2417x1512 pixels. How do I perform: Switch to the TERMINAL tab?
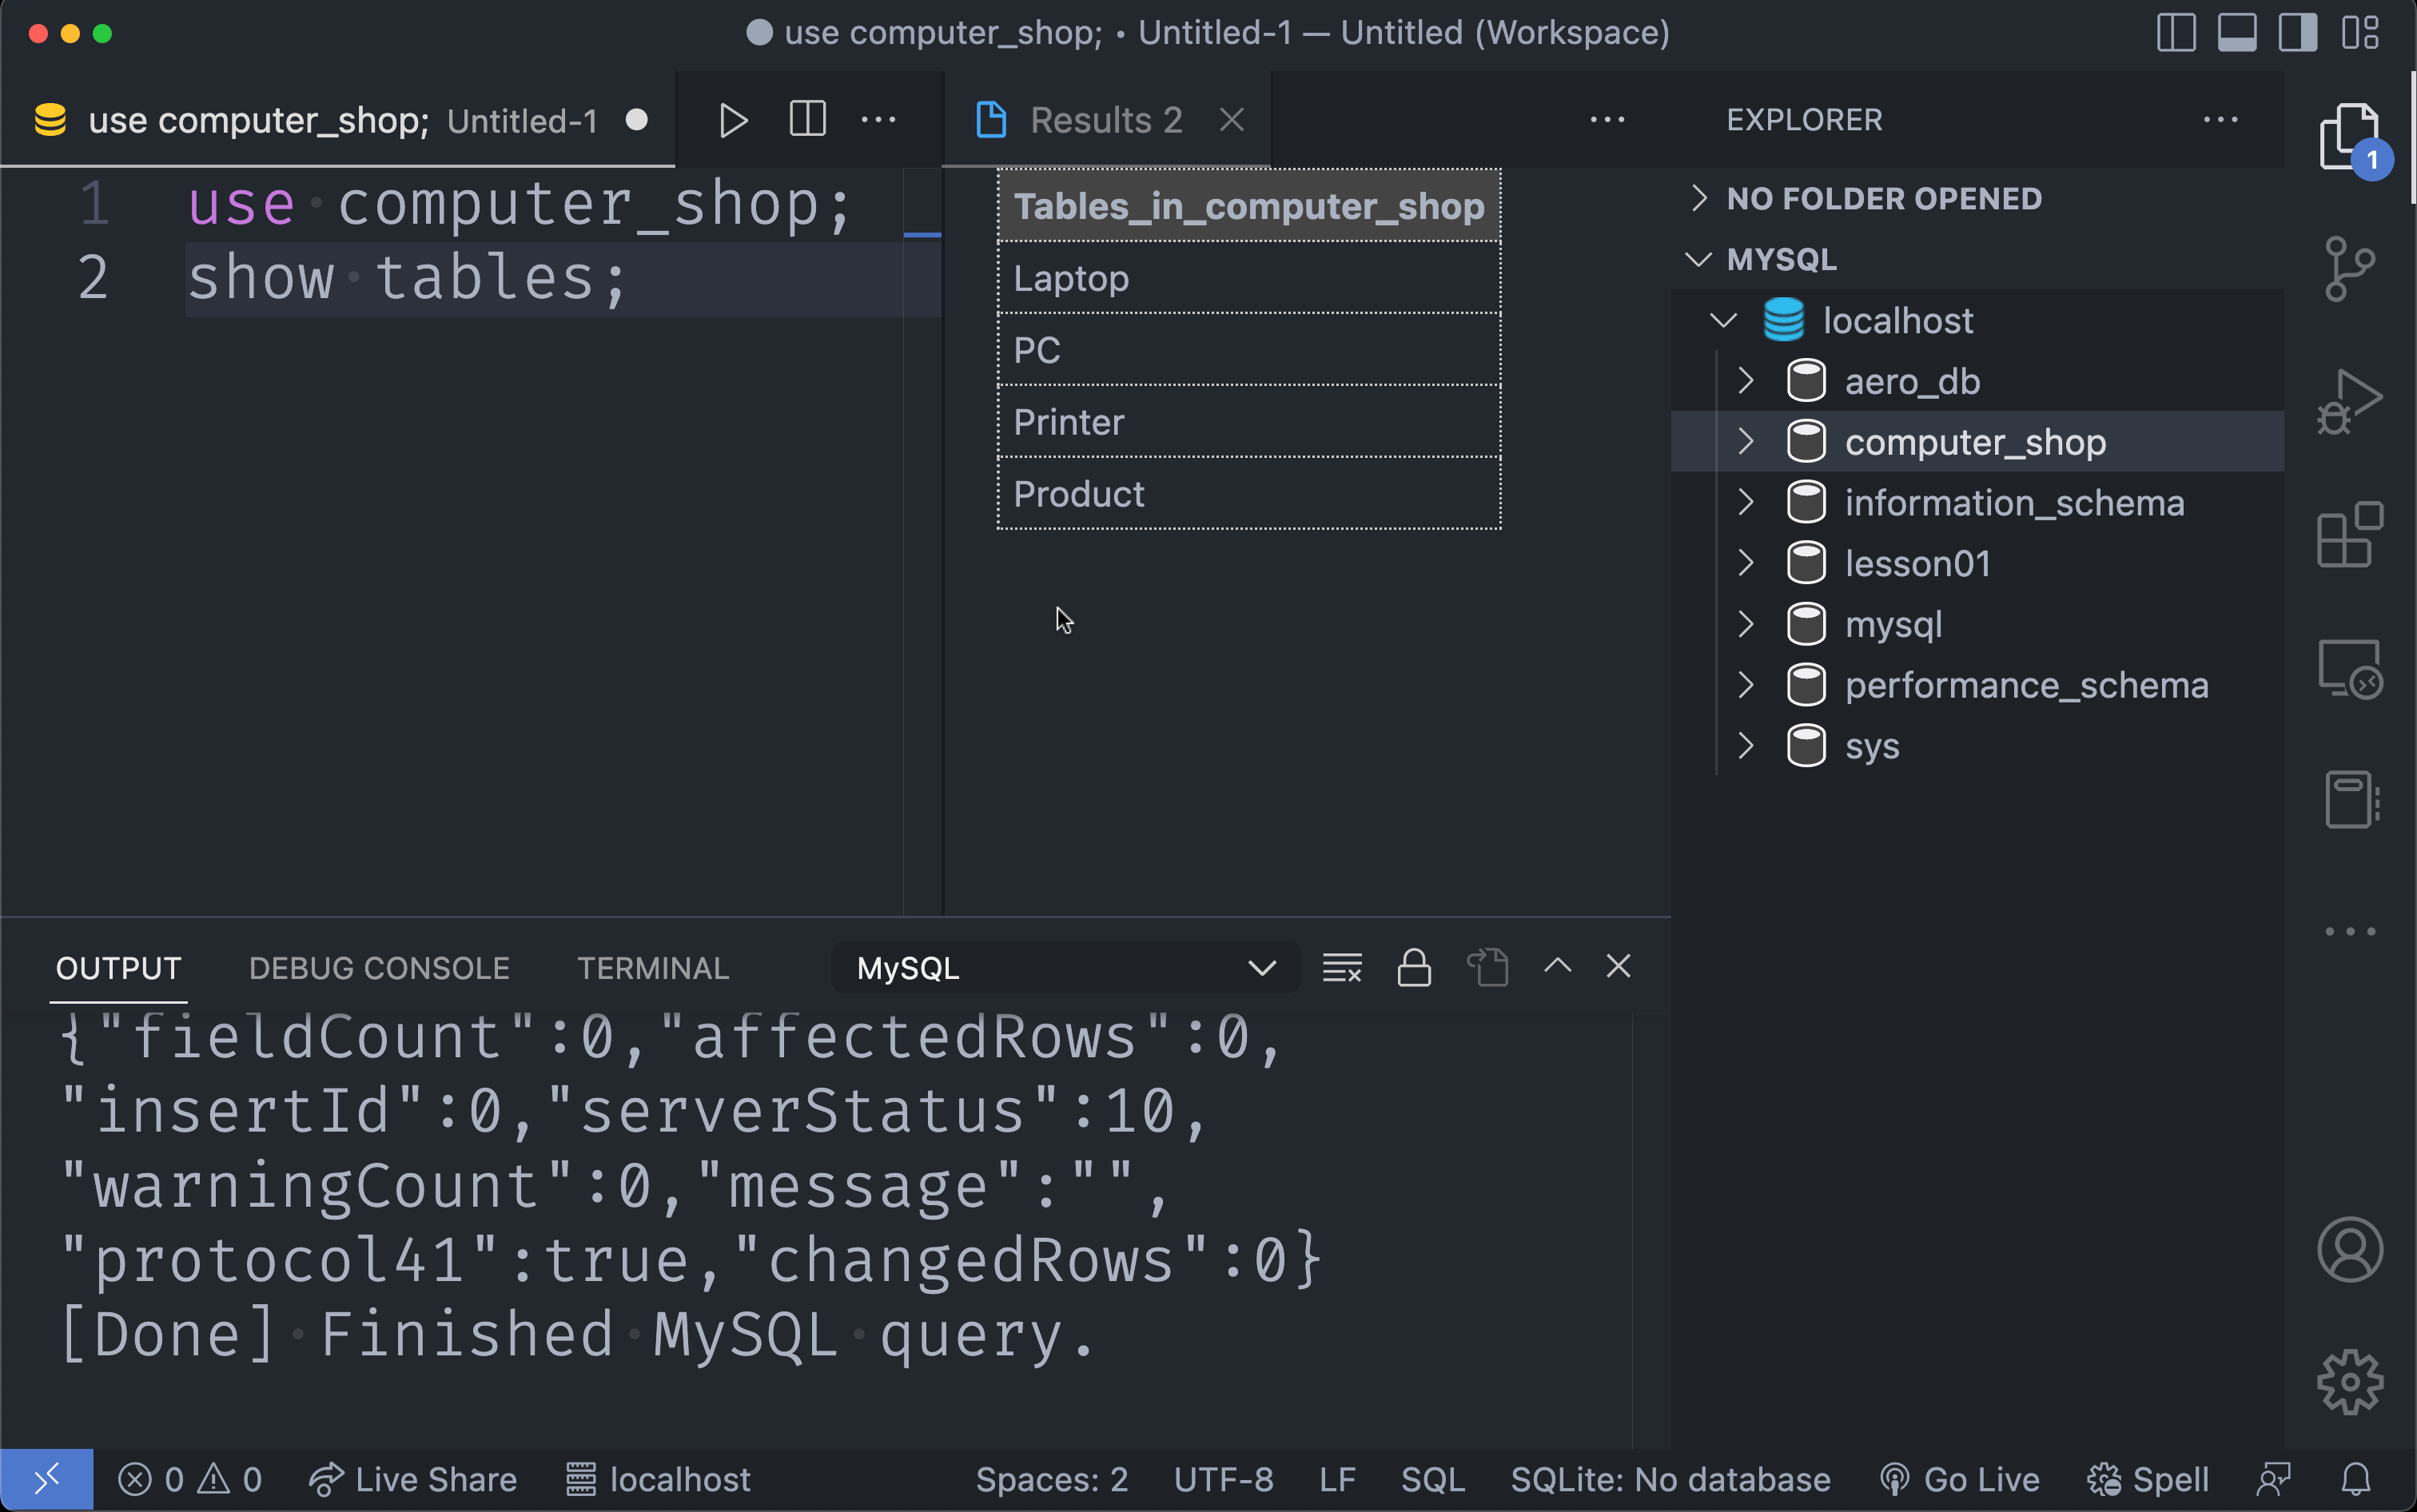(652, 967)
